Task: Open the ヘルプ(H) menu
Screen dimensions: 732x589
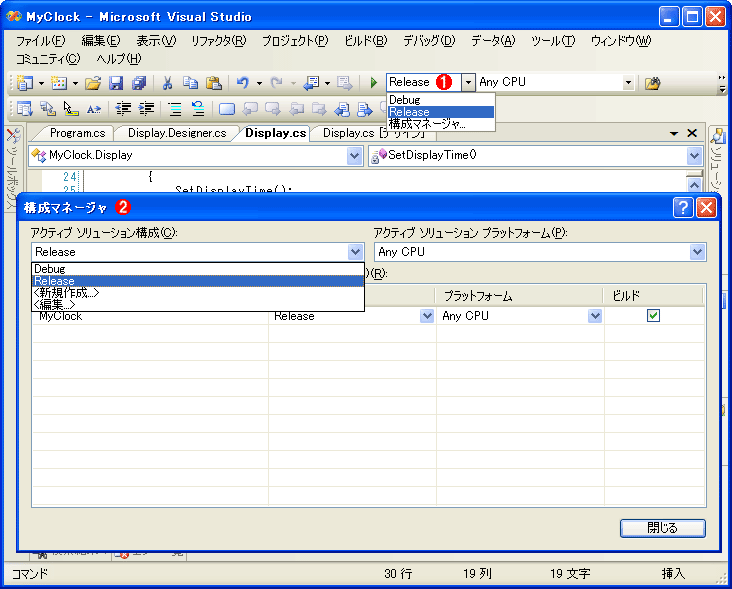Action: (119, 59)
